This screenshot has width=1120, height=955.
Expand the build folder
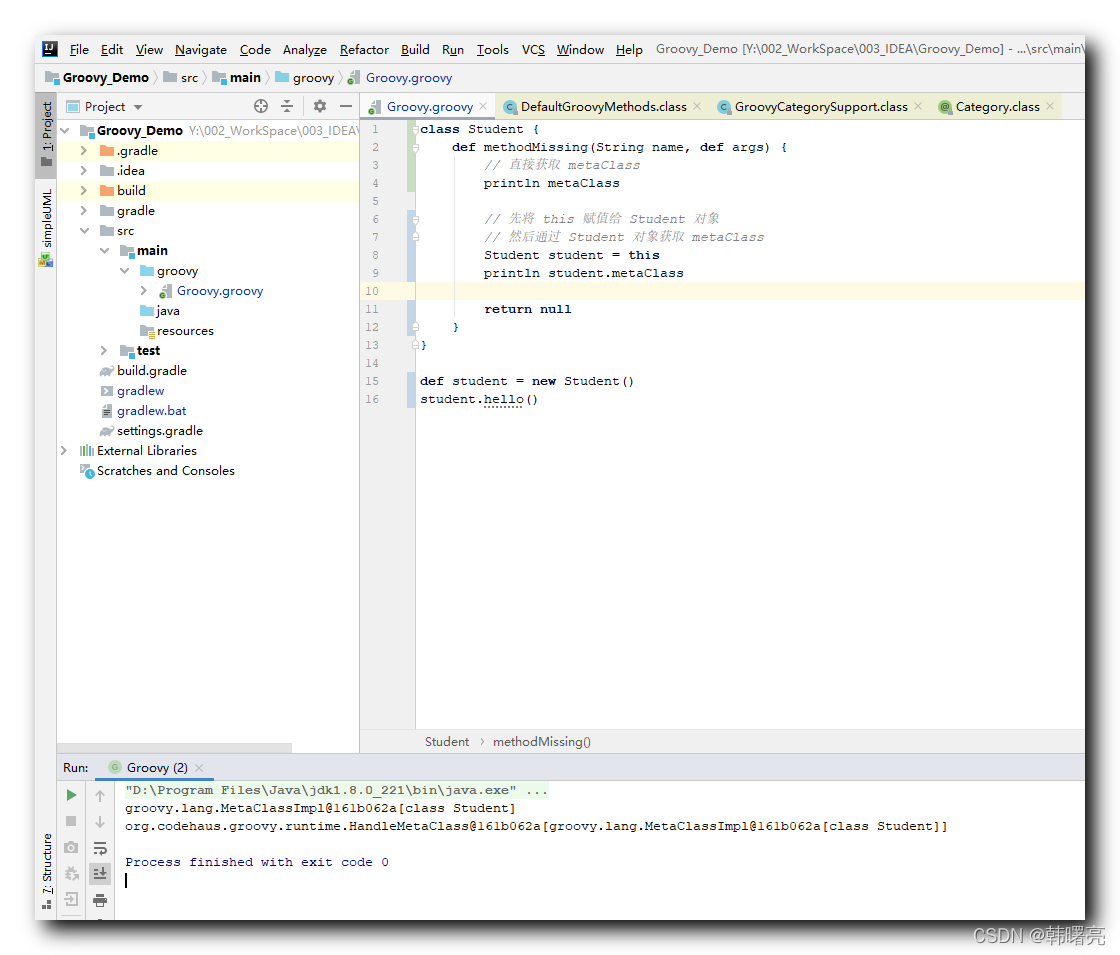(84, 191)
